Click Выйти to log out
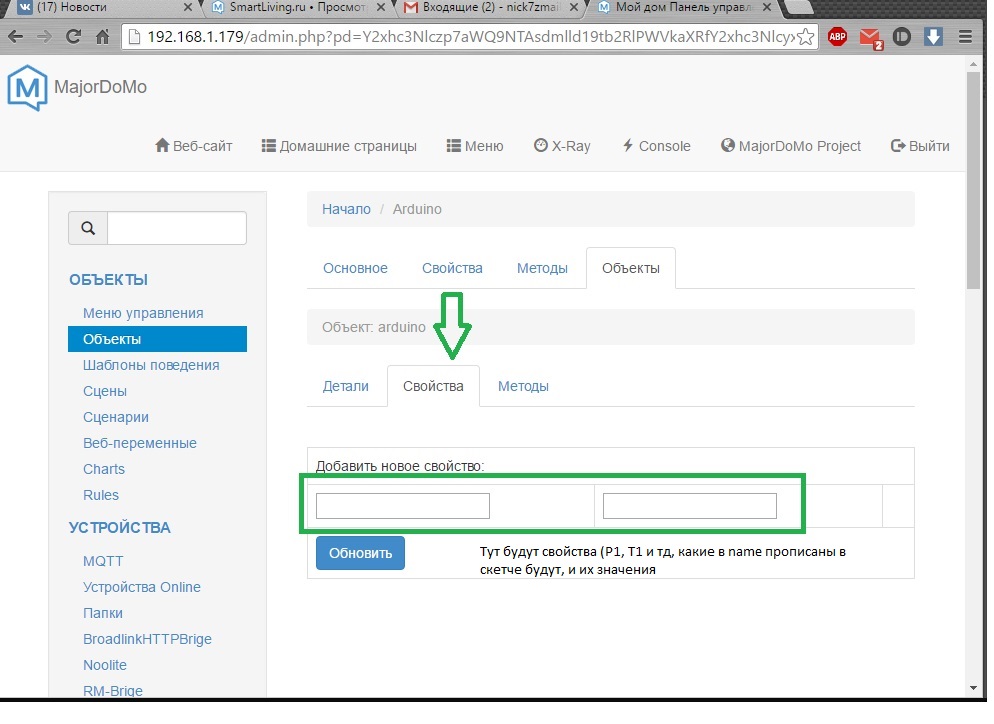The height and width of the screenshot is (724, 994). pyautogui.click(x=920, y=146)
